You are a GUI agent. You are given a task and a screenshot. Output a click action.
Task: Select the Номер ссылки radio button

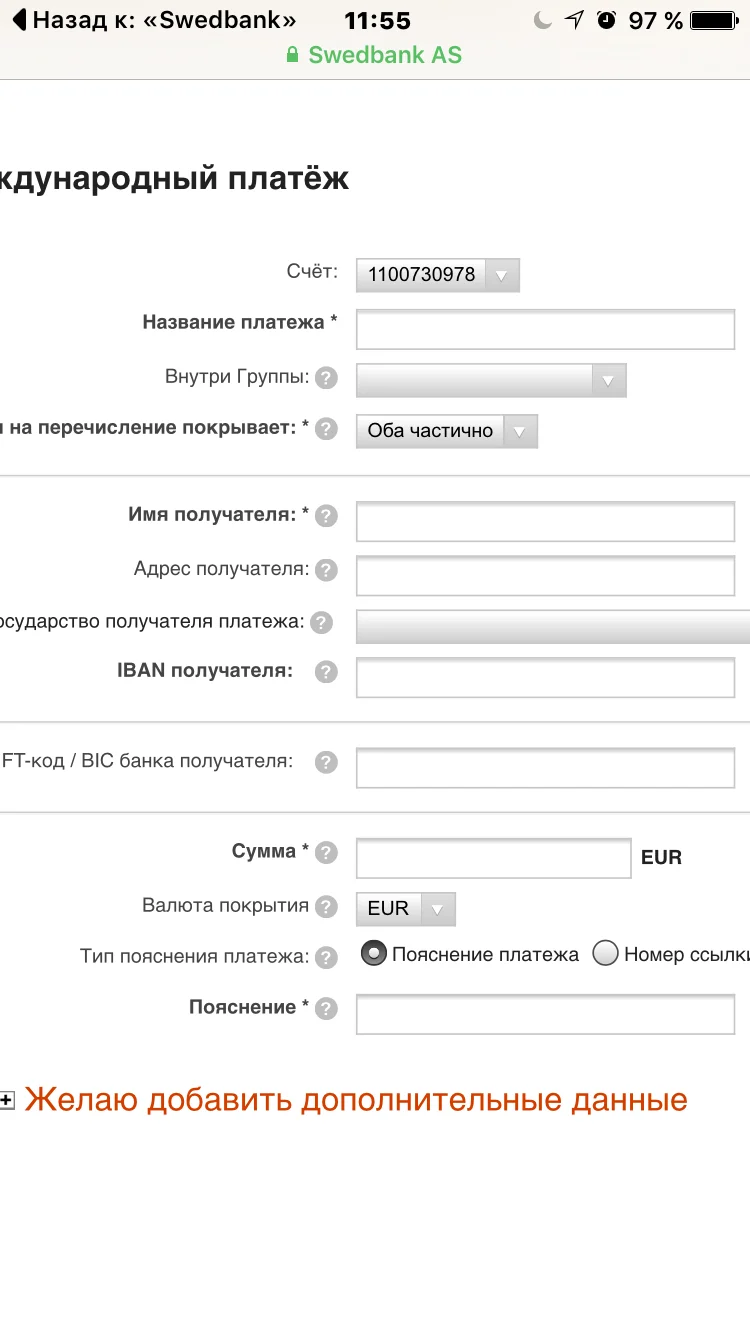coord(605,954)
